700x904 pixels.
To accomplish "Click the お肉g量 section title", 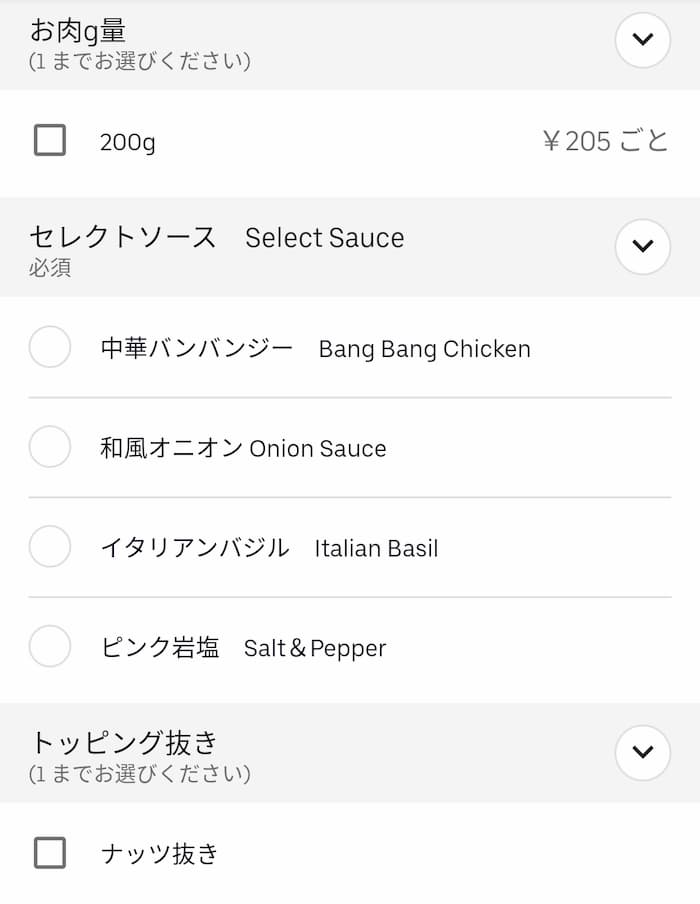I will pos(78,31).
